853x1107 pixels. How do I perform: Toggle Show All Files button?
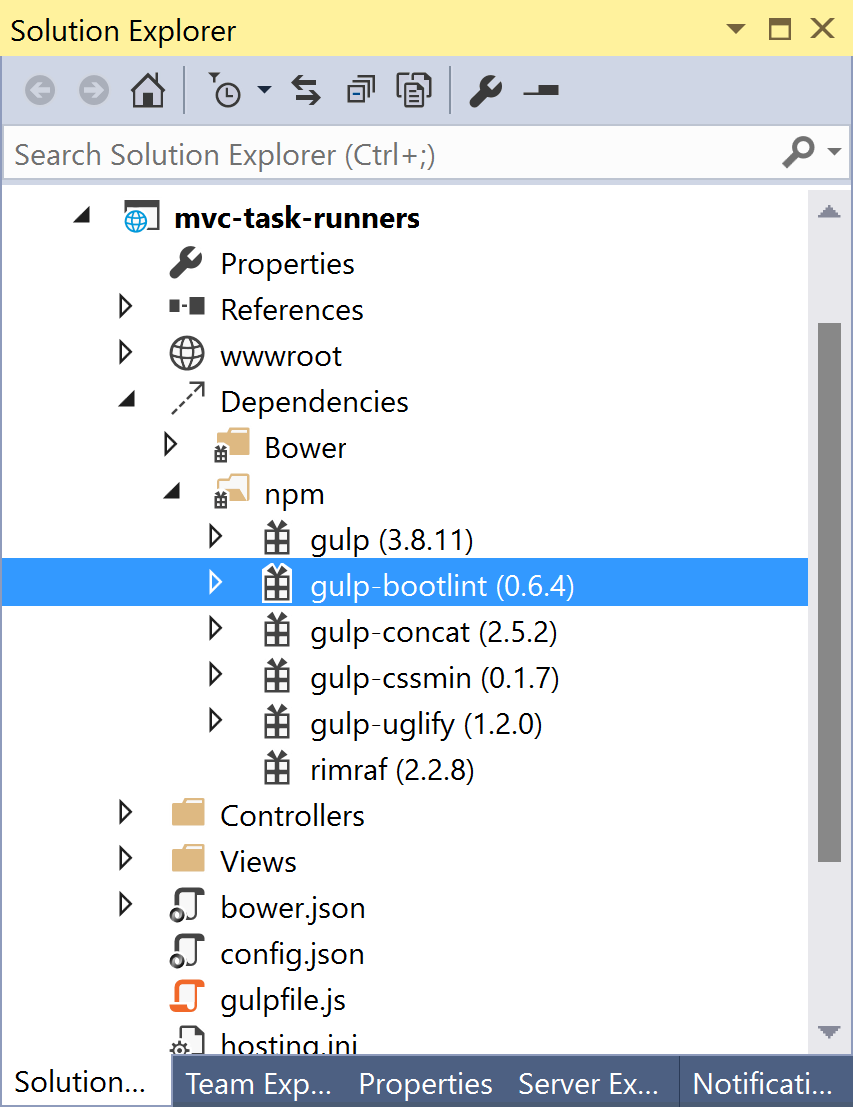point(412,91)
